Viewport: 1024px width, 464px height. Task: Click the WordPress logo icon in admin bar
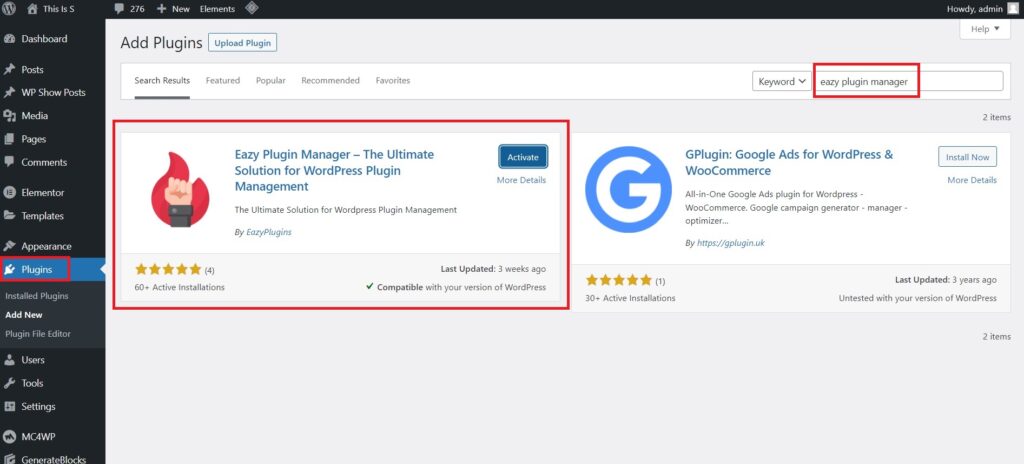[x=9, y=8]
